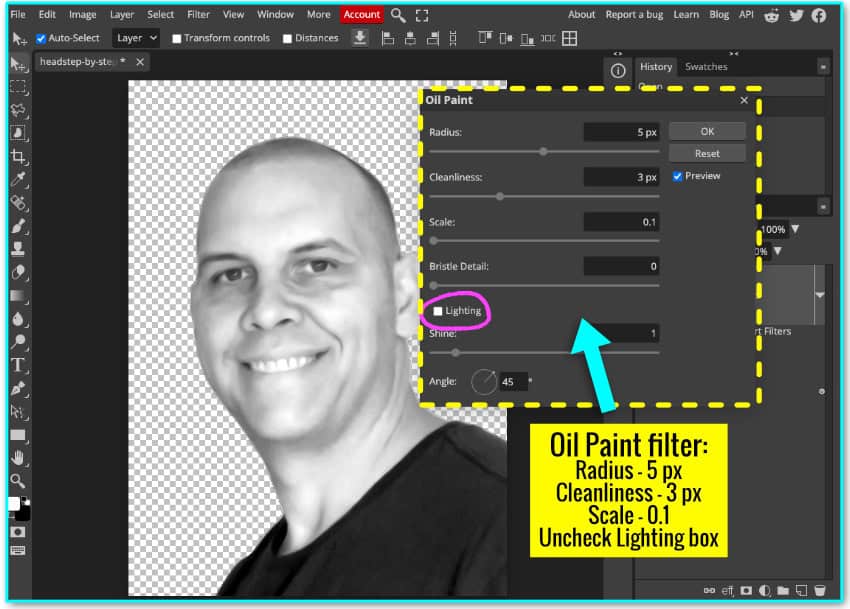Click Reset in the Oil Paint dialog
Image resolution: width=850 pixels, height=609 pixels.
(x=707, y=153)
